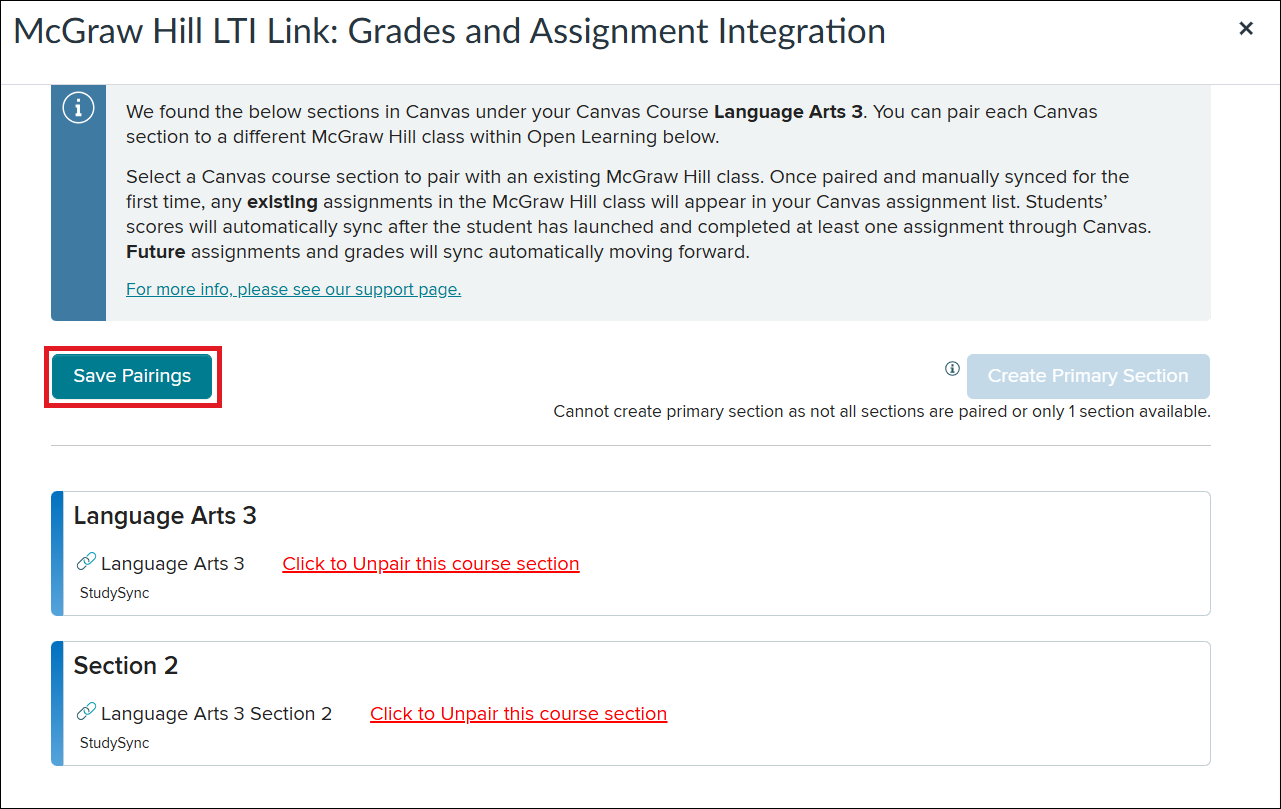Click the Language Arts 3 section heading

pos(164,516)
